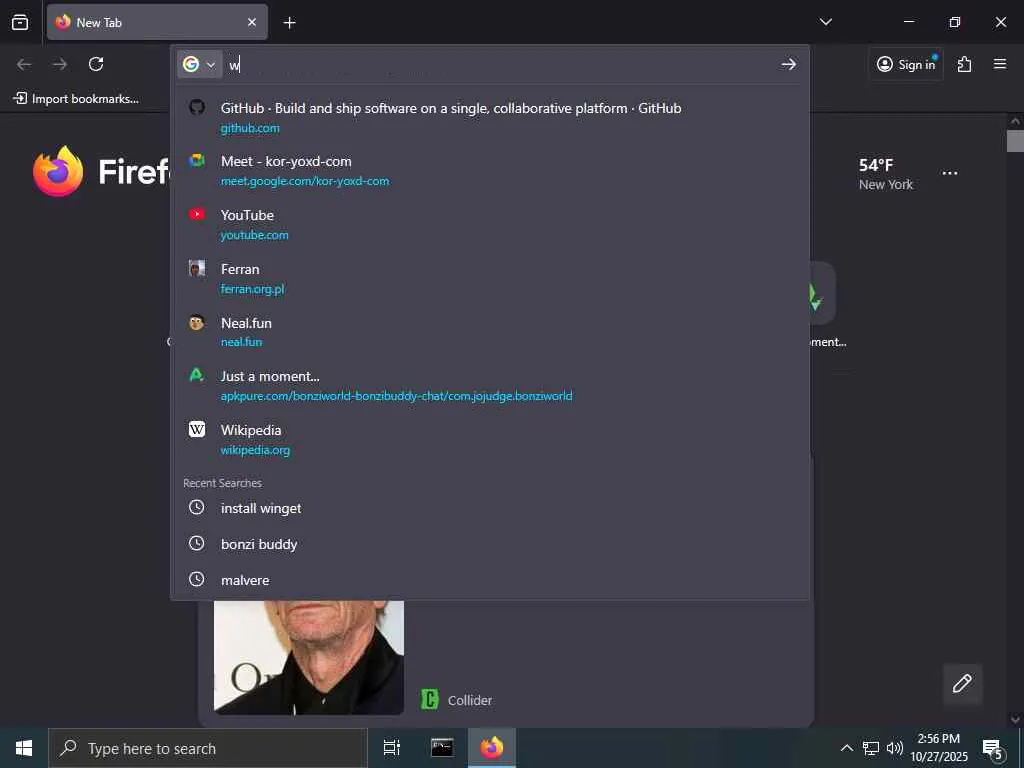Screen dimensions: 1024x768
Task: Open the Firefox View icon
Action: tap(20, 22)
